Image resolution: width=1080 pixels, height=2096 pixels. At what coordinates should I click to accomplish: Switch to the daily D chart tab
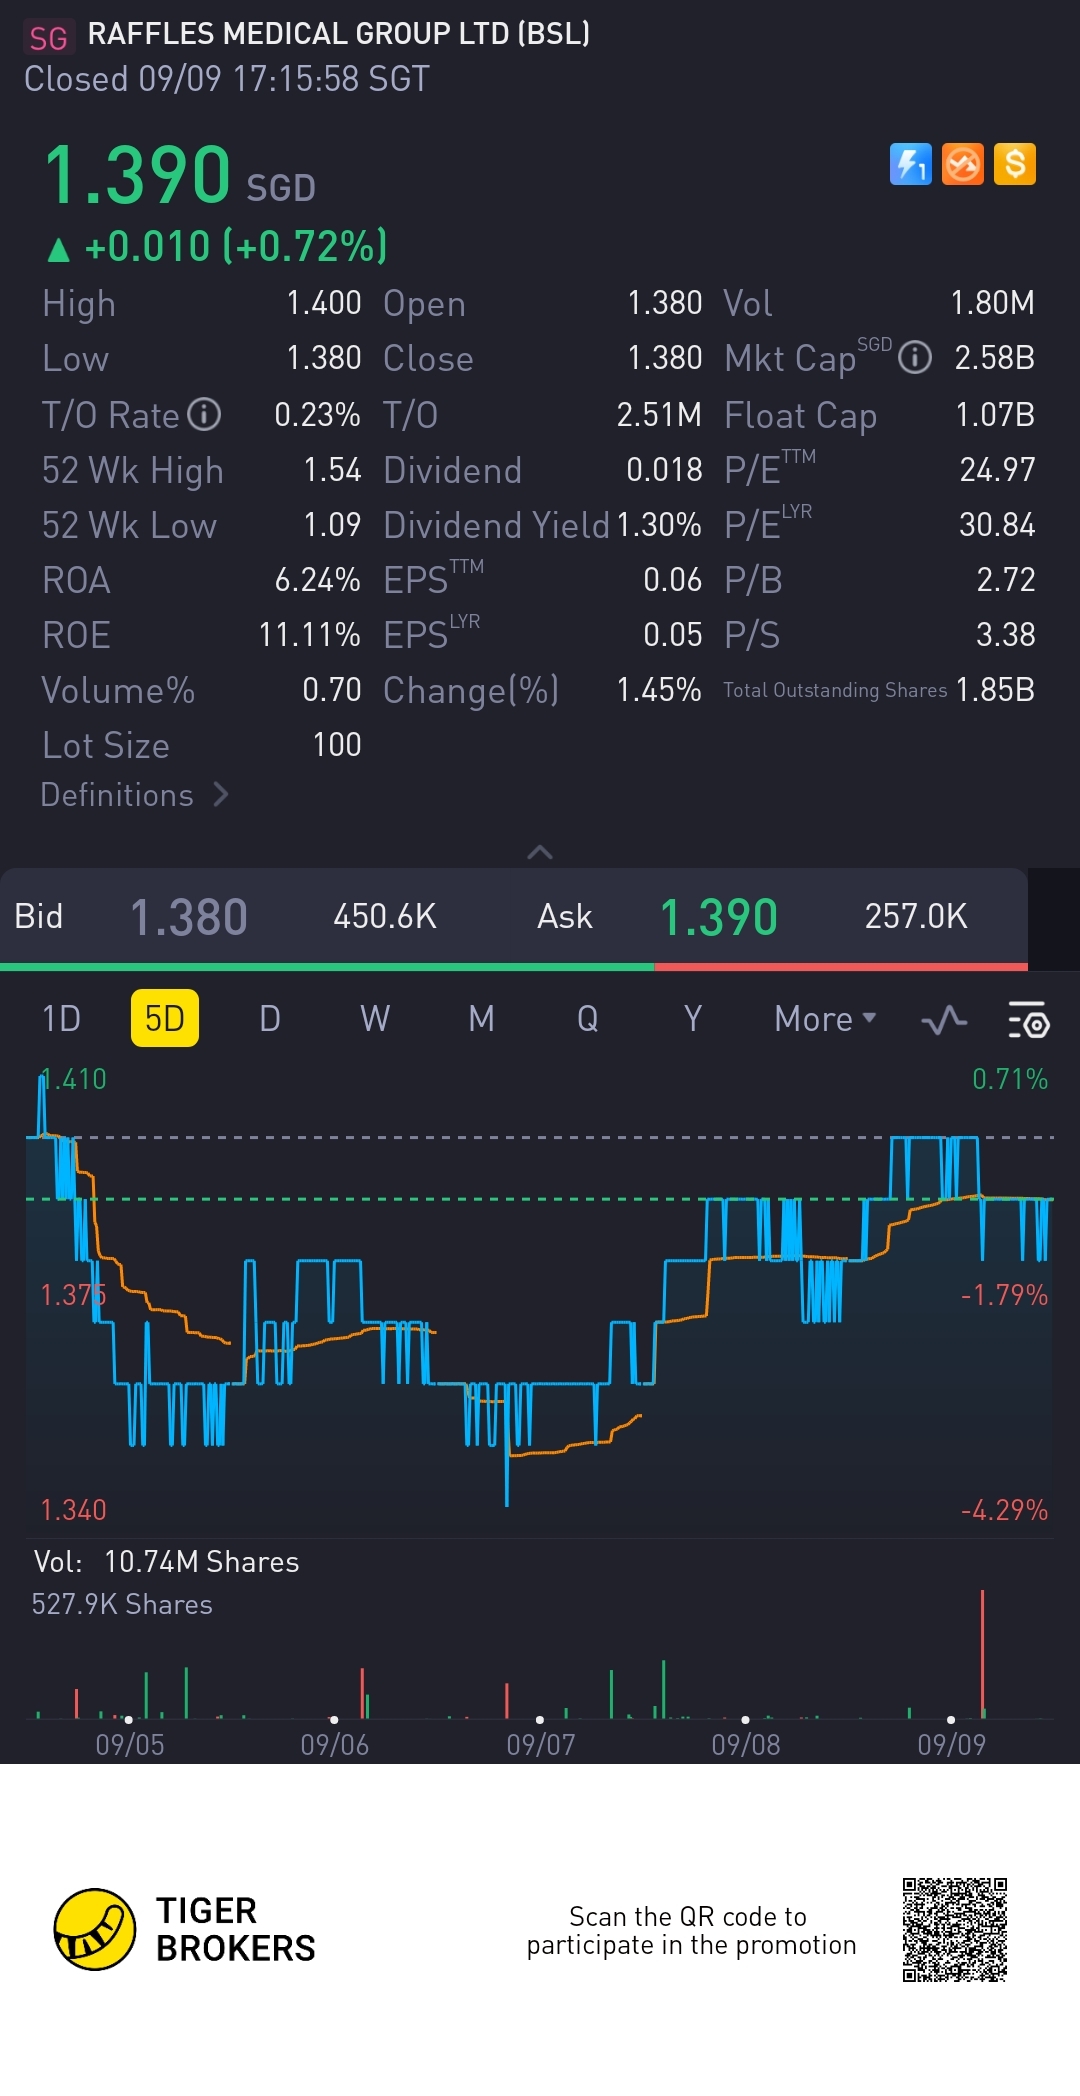pyautogui.click(x=270, y=1019)
